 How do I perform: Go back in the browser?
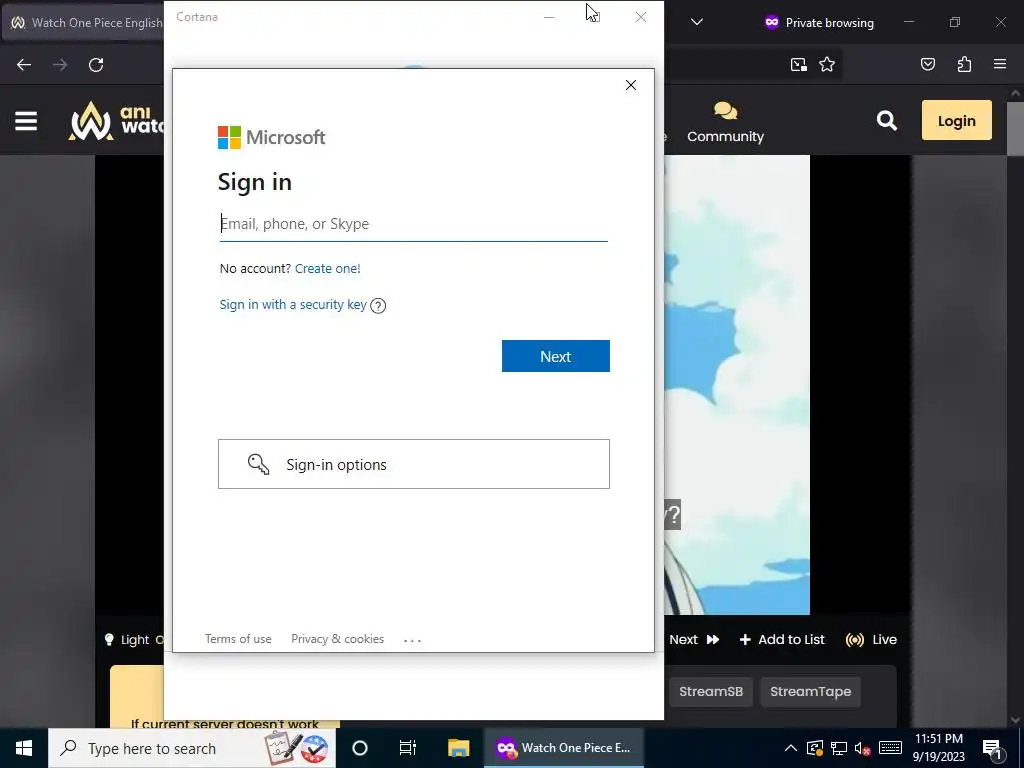24,65
